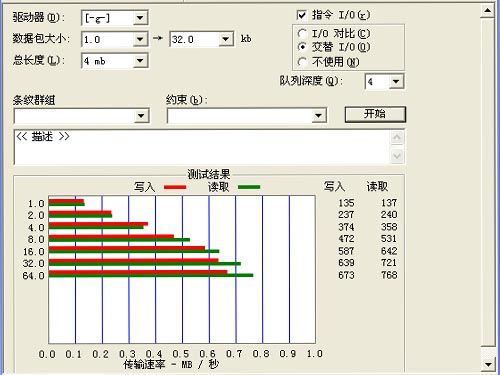Click the 传输速率 - MB / 秒 axis label
500x375 pixels.
pyautogui.click(x=171, y=365)
